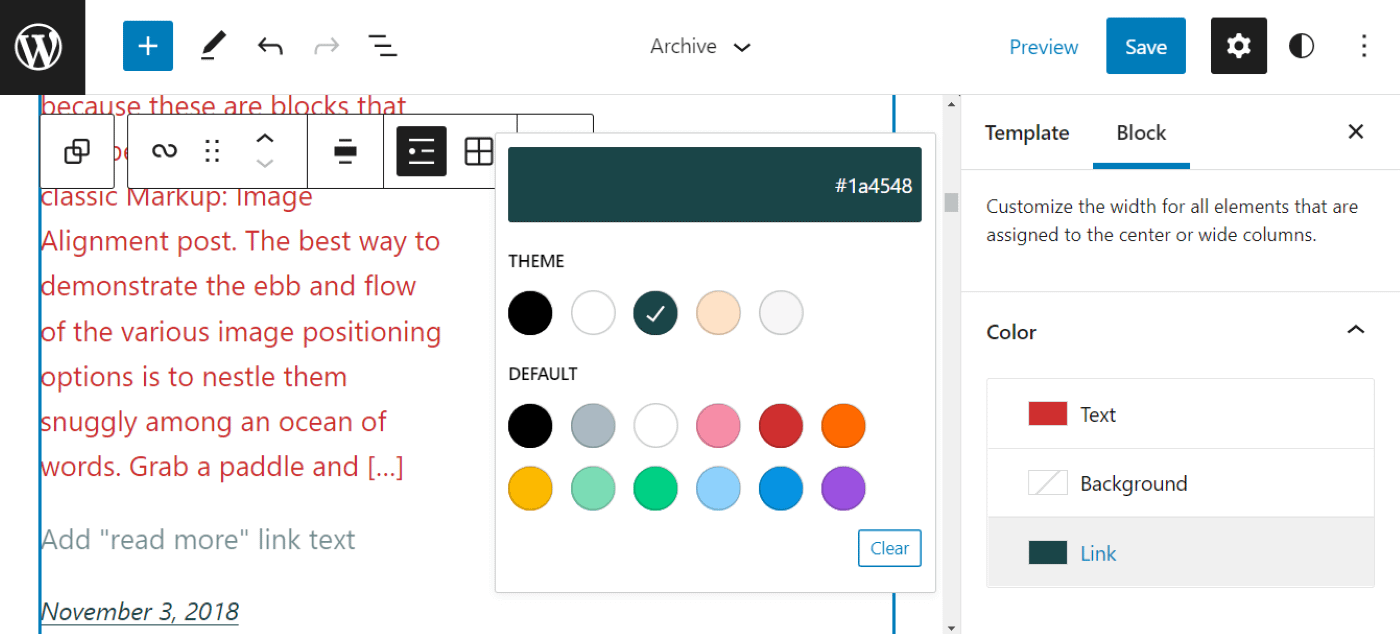Undo the last change
Viewport: 1400px width, 634px height.
(269, 46)
